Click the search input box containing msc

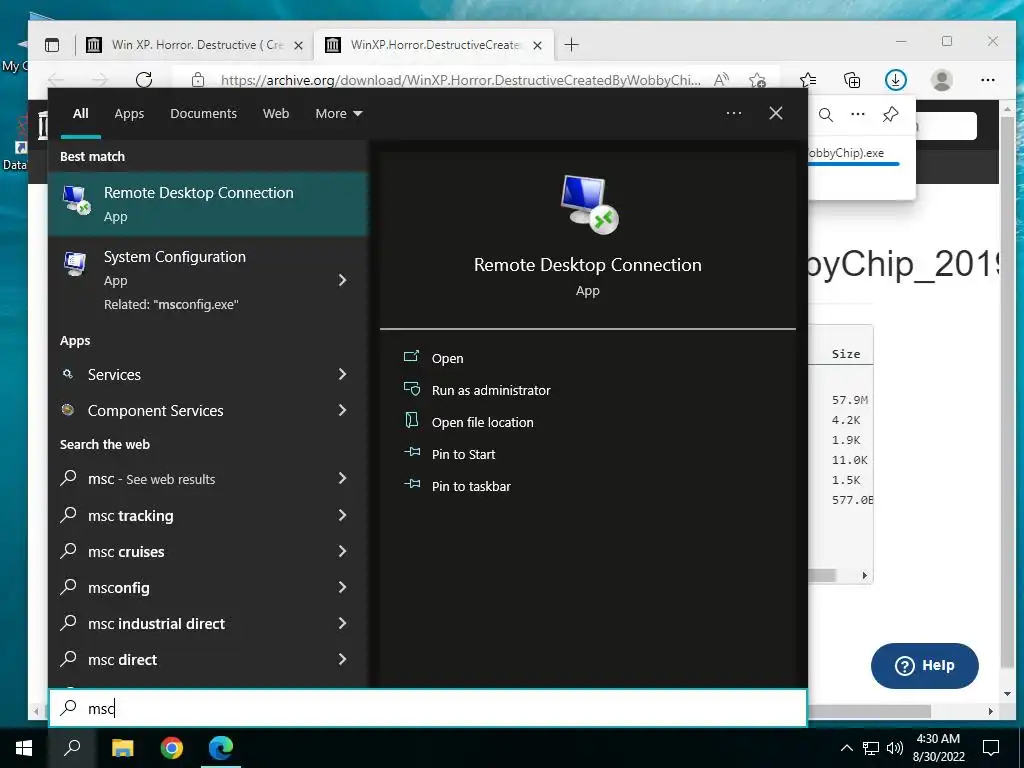(428, 708)
